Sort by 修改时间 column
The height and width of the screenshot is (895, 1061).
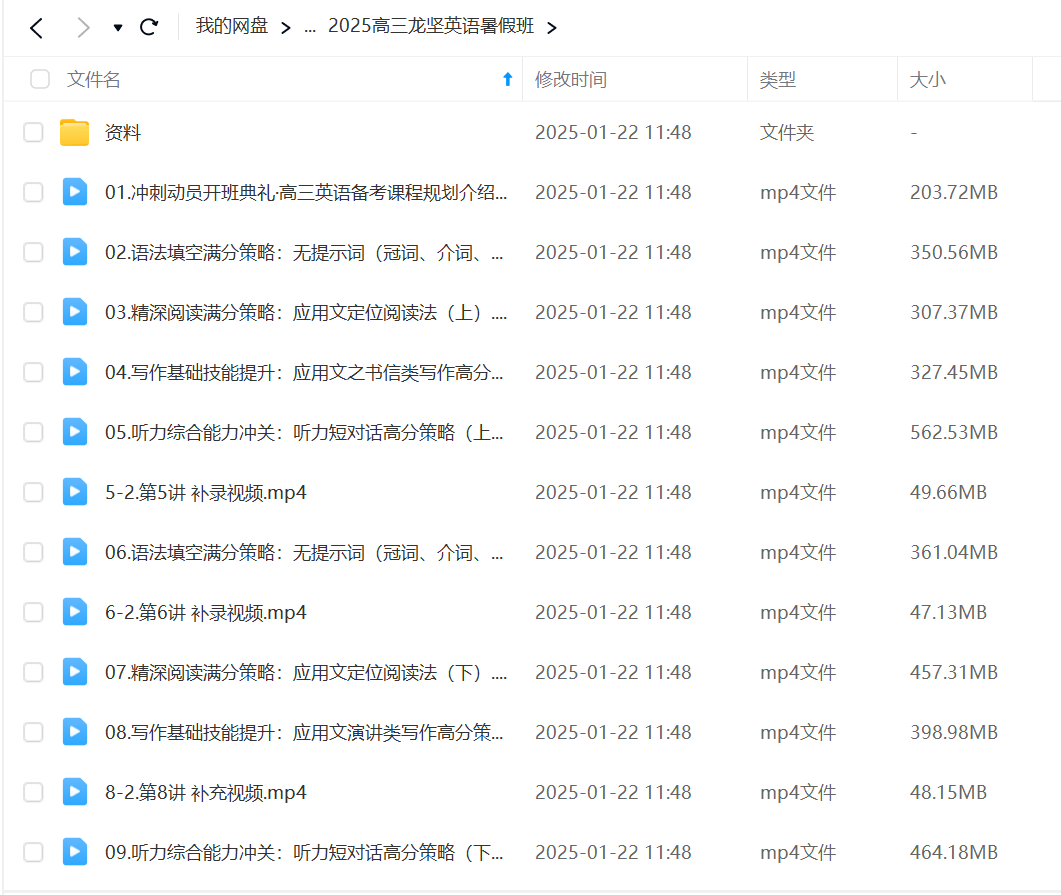pos(570,79)
